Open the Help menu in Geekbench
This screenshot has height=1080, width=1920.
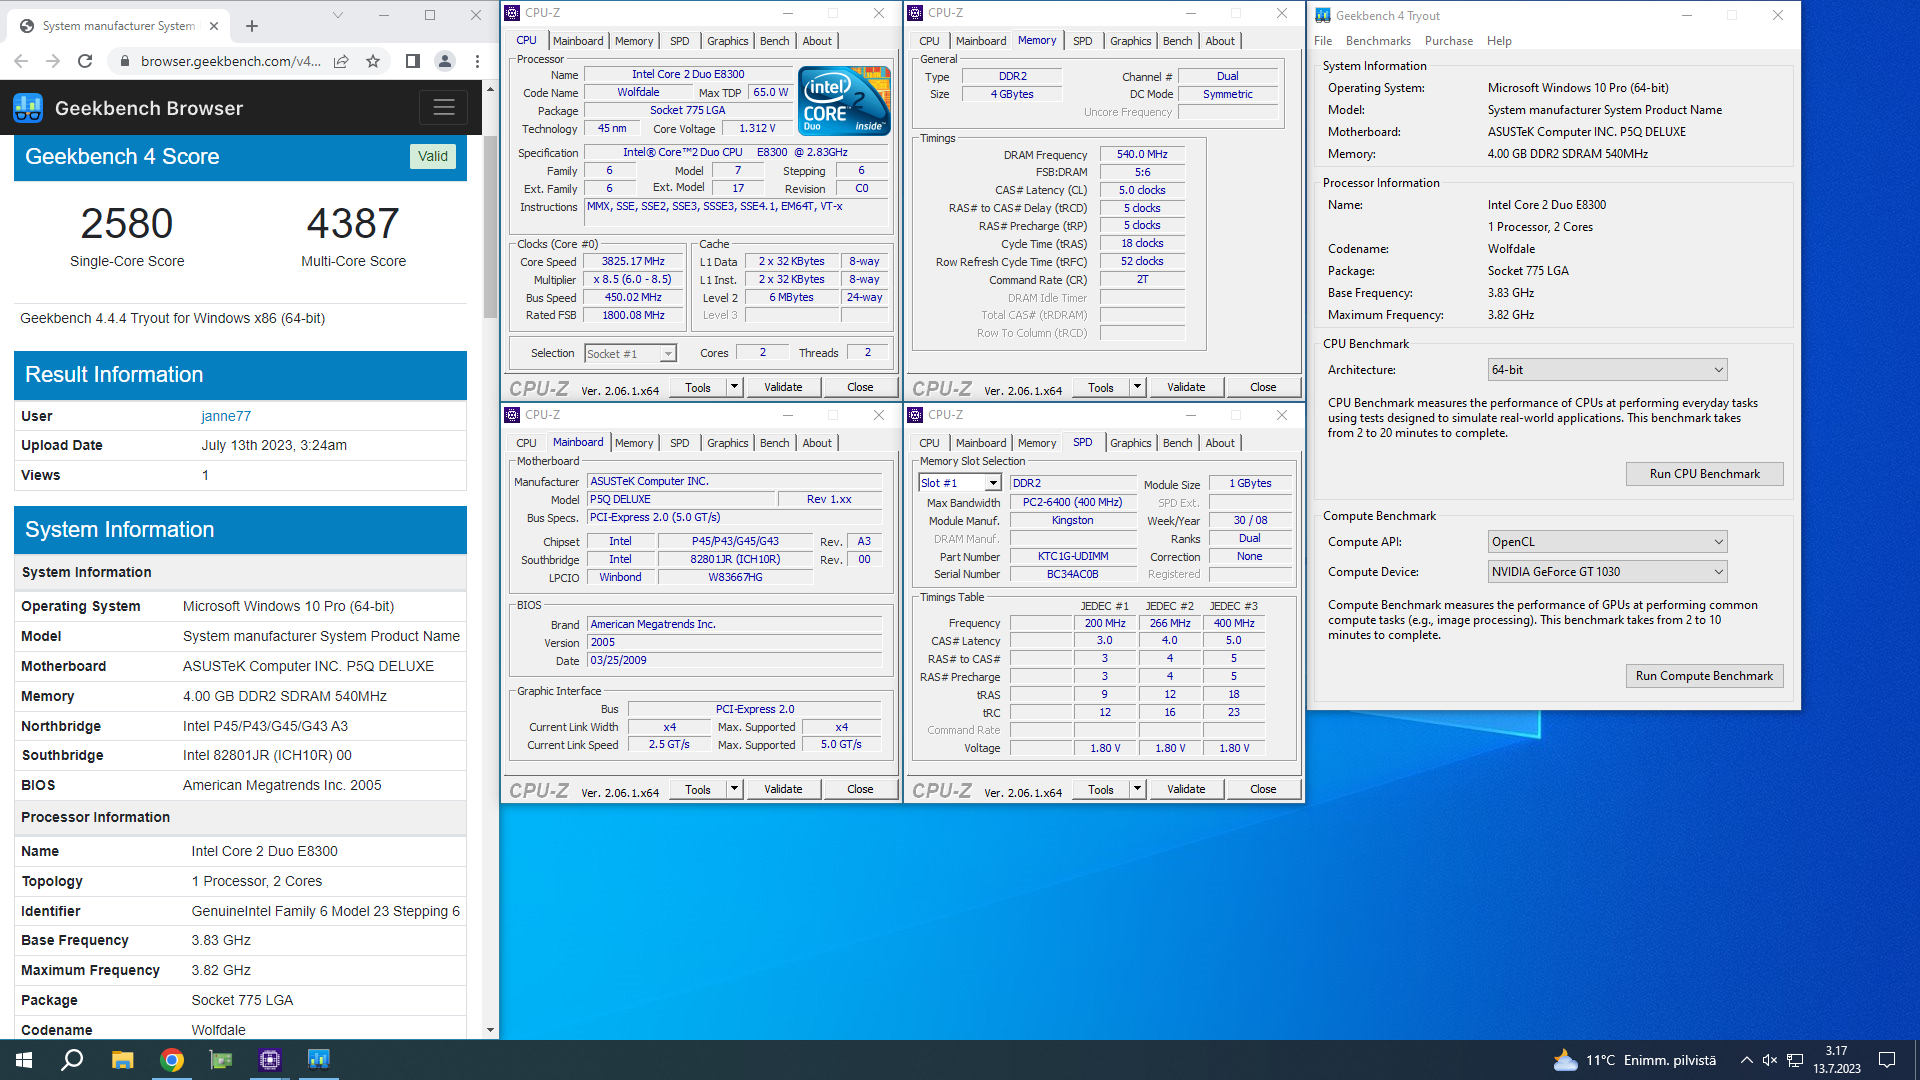(x=1499, y=41)
